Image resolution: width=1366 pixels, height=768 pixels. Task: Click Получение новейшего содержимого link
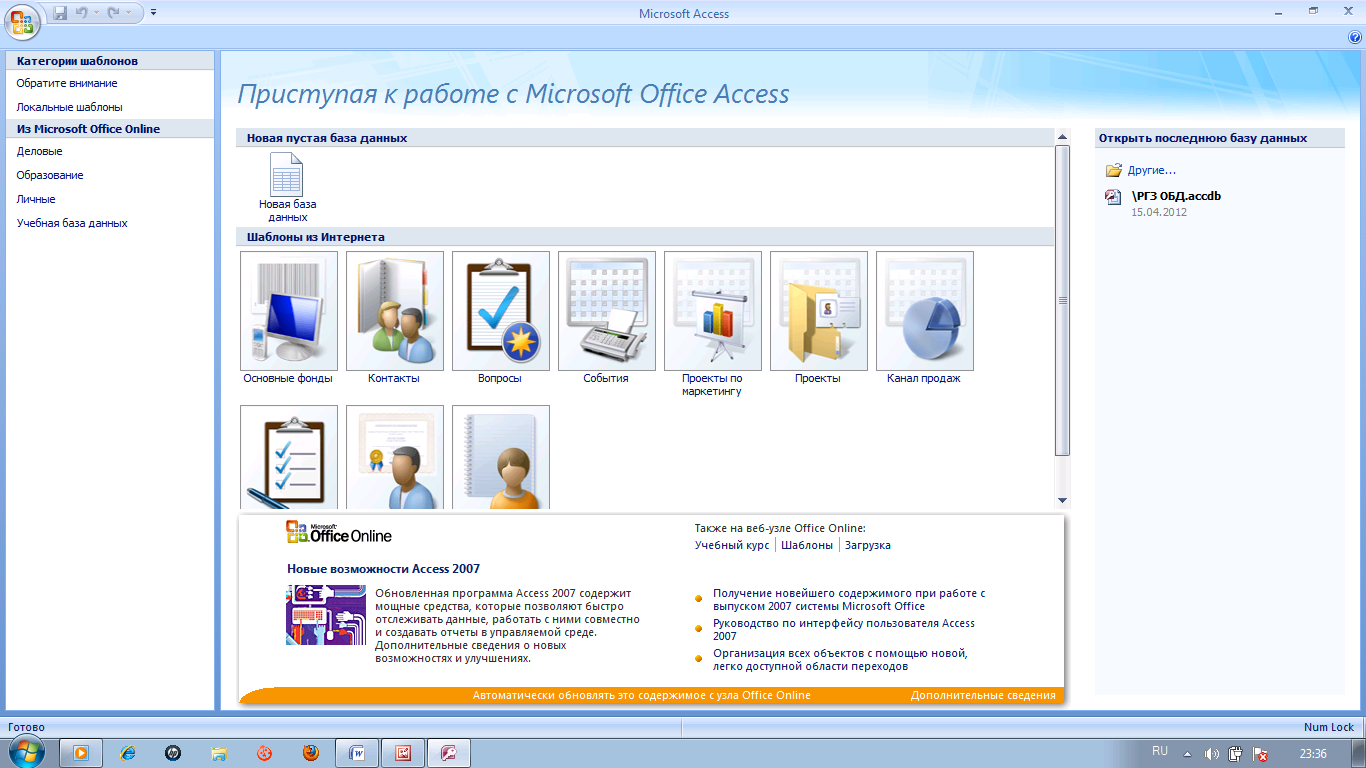[849, 599]
